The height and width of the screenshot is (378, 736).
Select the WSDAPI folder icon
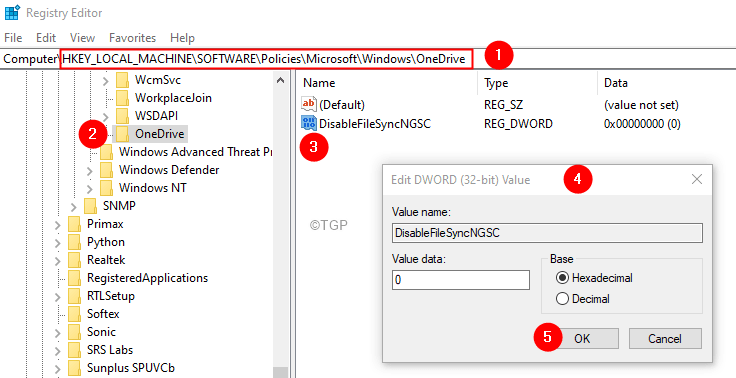point(123,116)
